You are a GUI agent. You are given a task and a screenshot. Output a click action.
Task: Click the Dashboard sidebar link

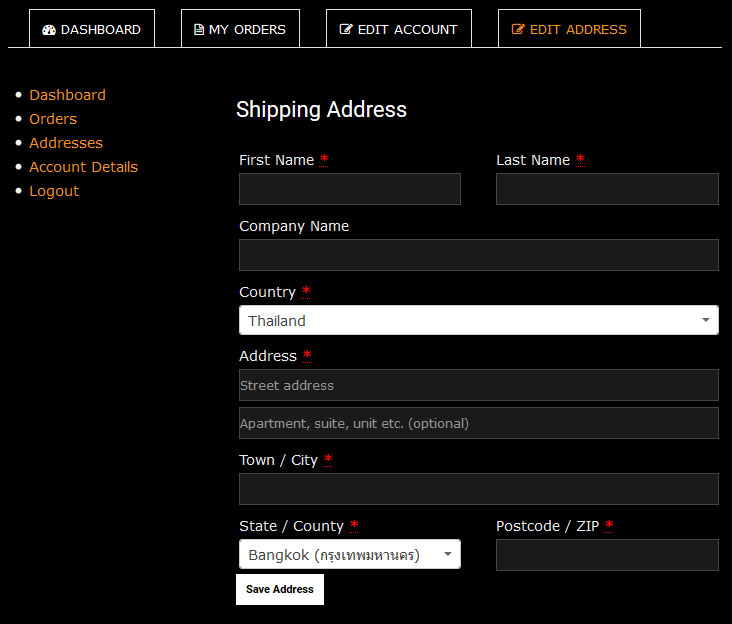(67, 95)
